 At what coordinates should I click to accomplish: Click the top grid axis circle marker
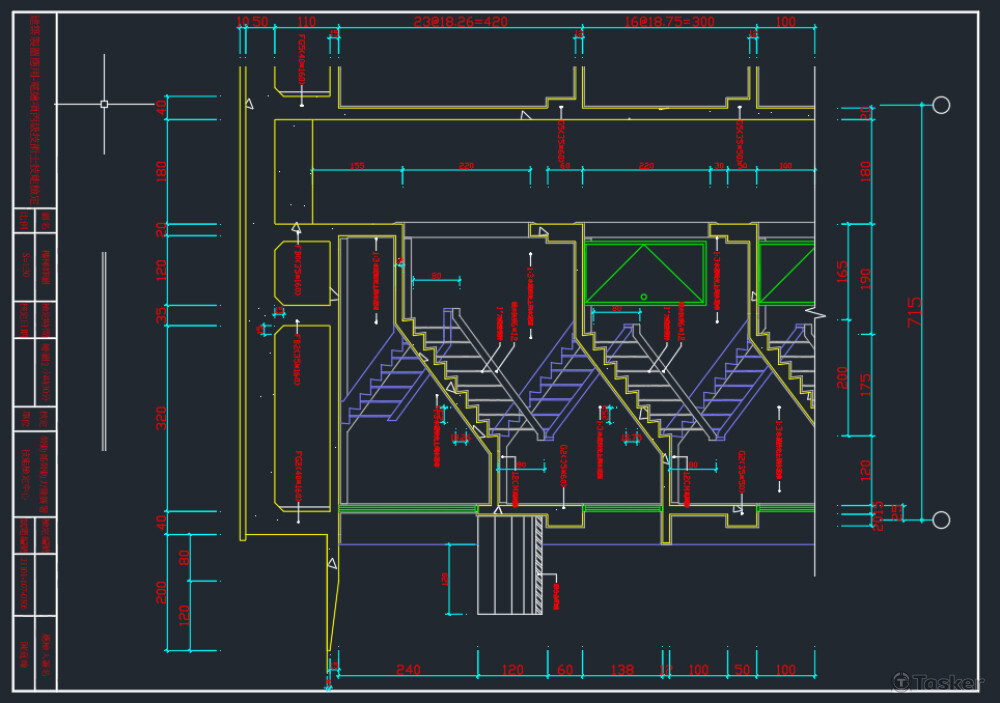pyautogui.click(x=940, y=105)
